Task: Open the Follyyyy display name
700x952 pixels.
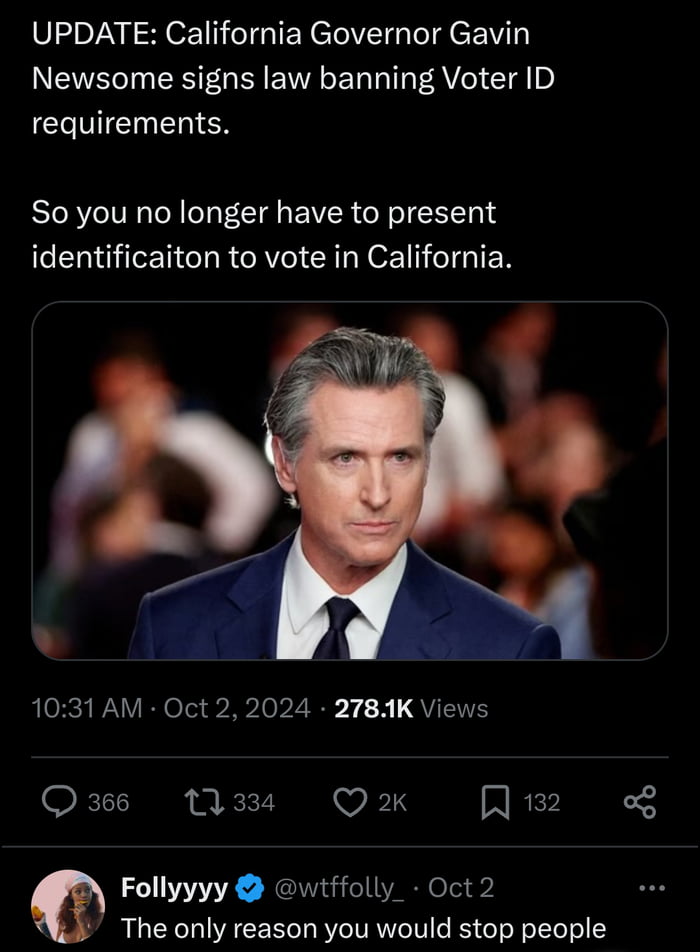Action: [176, 888]
